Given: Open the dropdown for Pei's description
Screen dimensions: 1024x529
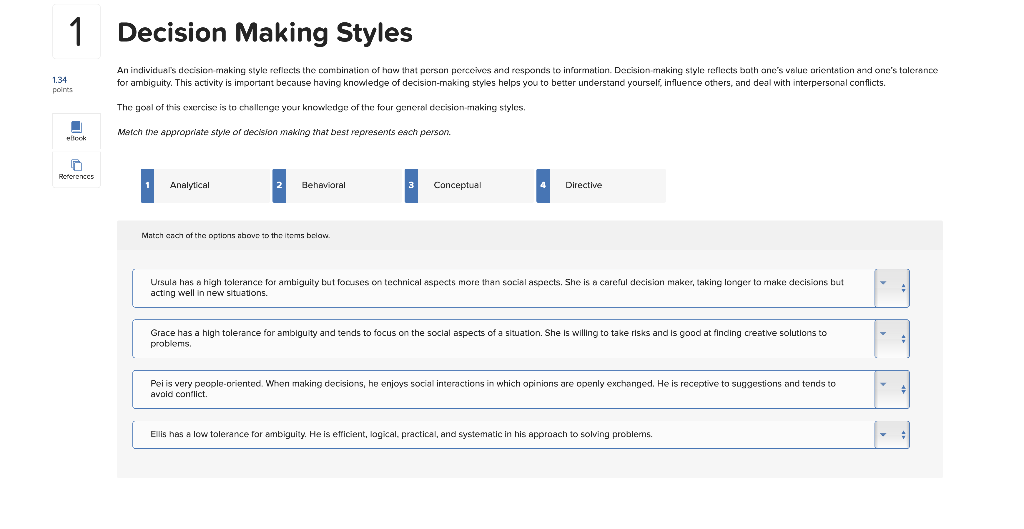Looking at the screenshot, I should [892, 389].
